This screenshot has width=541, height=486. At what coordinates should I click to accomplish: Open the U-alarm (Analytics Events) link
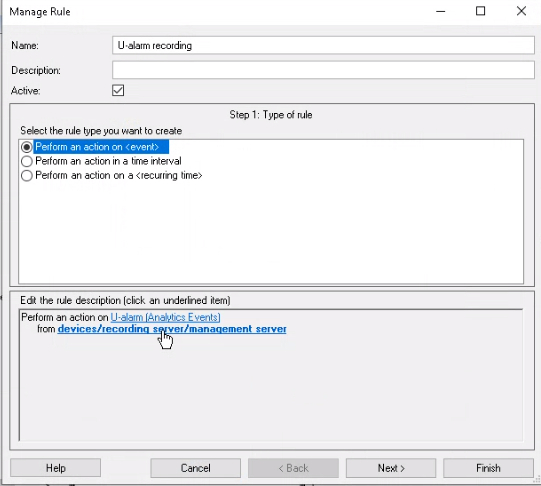tap(165, 317)
